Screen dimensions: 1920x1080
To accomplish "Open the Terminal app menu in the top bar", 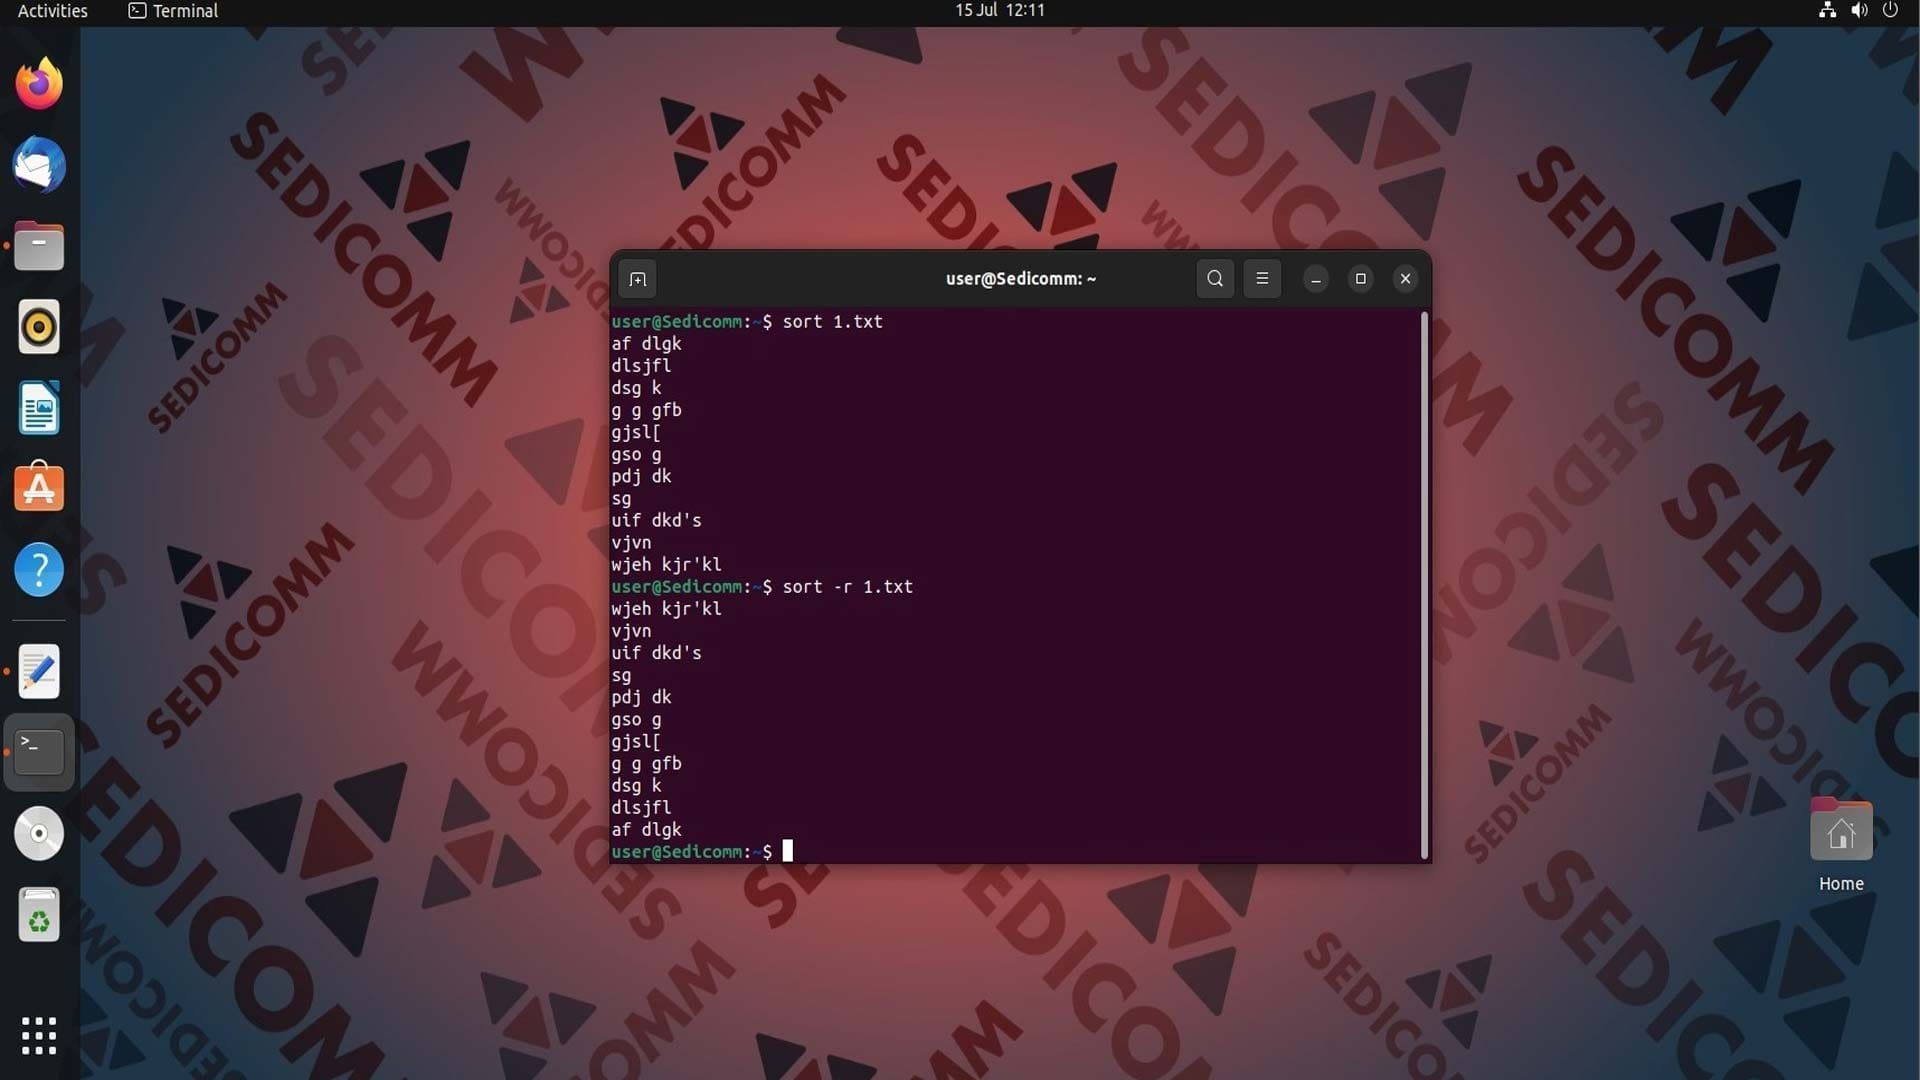I will [x=174, y=11].
